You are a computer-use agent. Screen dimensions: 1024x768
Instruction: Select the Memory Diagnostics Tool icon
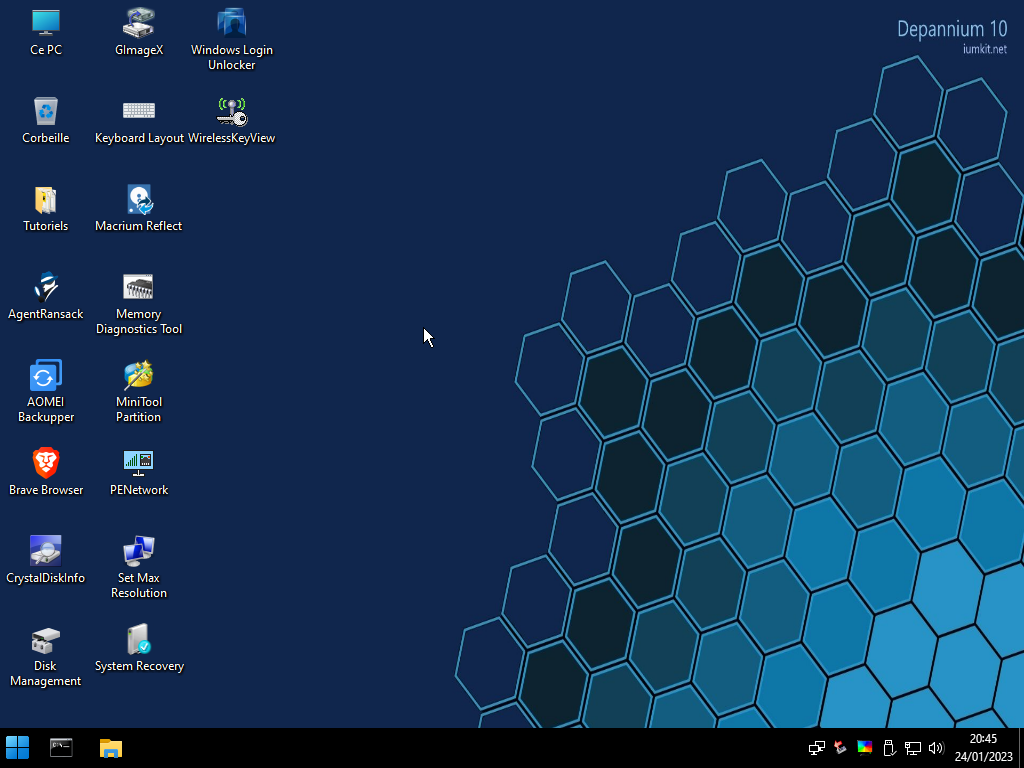pos(138,304)
